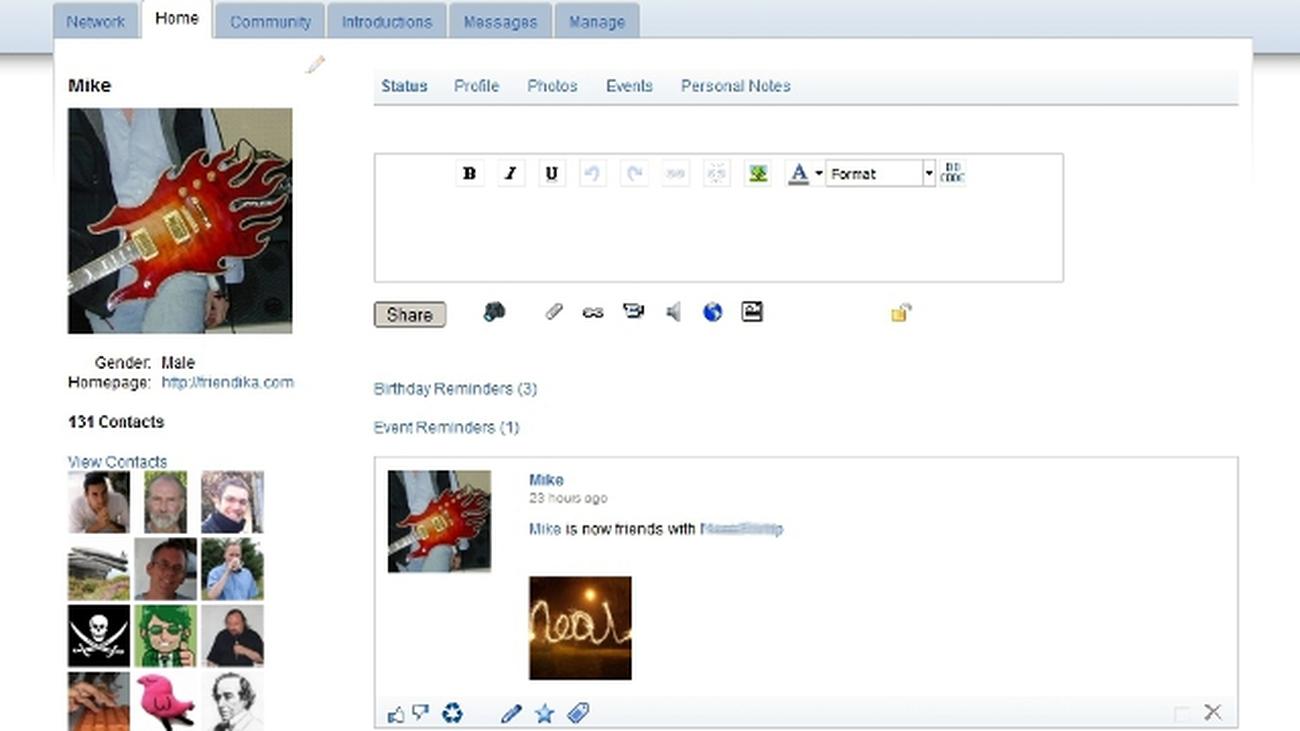Insert a web link using chain icon

point(593,313)
